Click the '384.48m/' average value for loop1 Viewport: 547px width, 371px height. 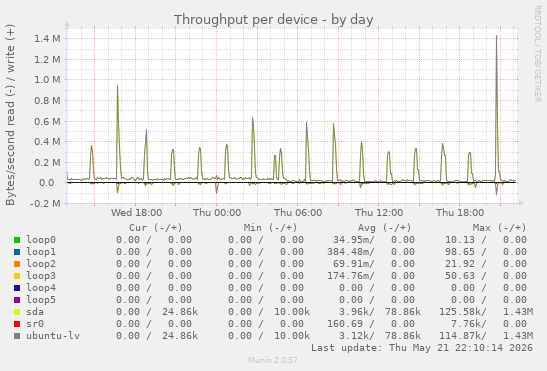tap(351, 252)
